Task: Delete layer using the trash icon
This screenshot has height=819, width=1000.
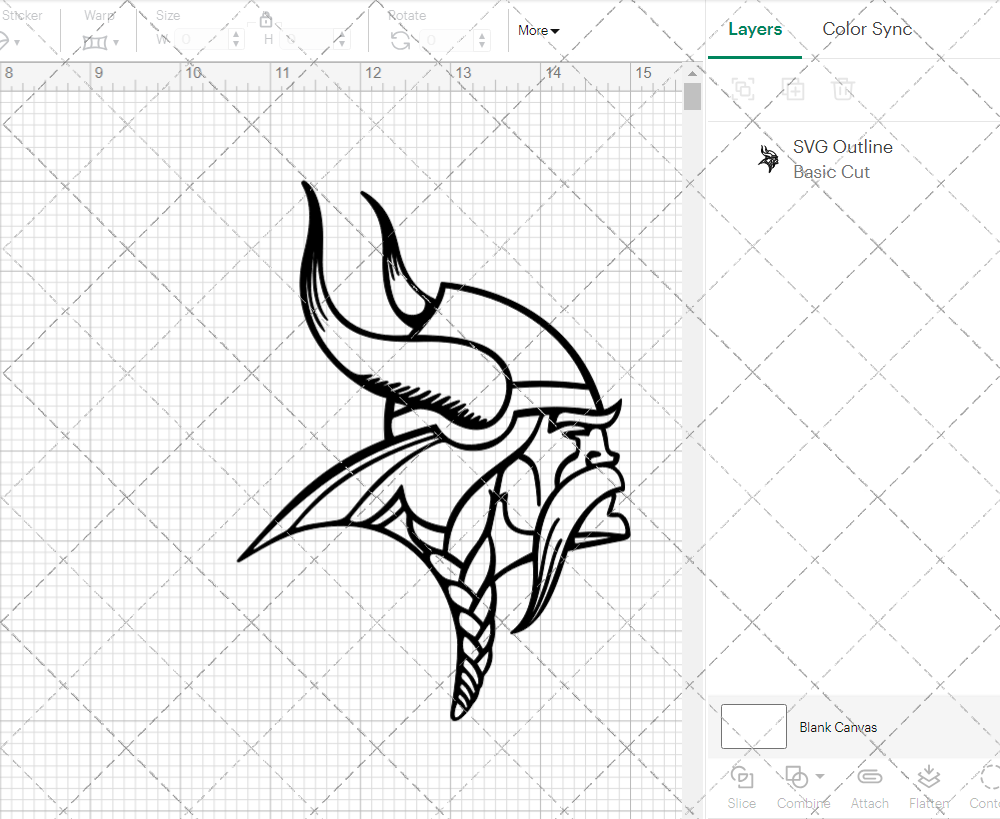Action: pos(844,89)
